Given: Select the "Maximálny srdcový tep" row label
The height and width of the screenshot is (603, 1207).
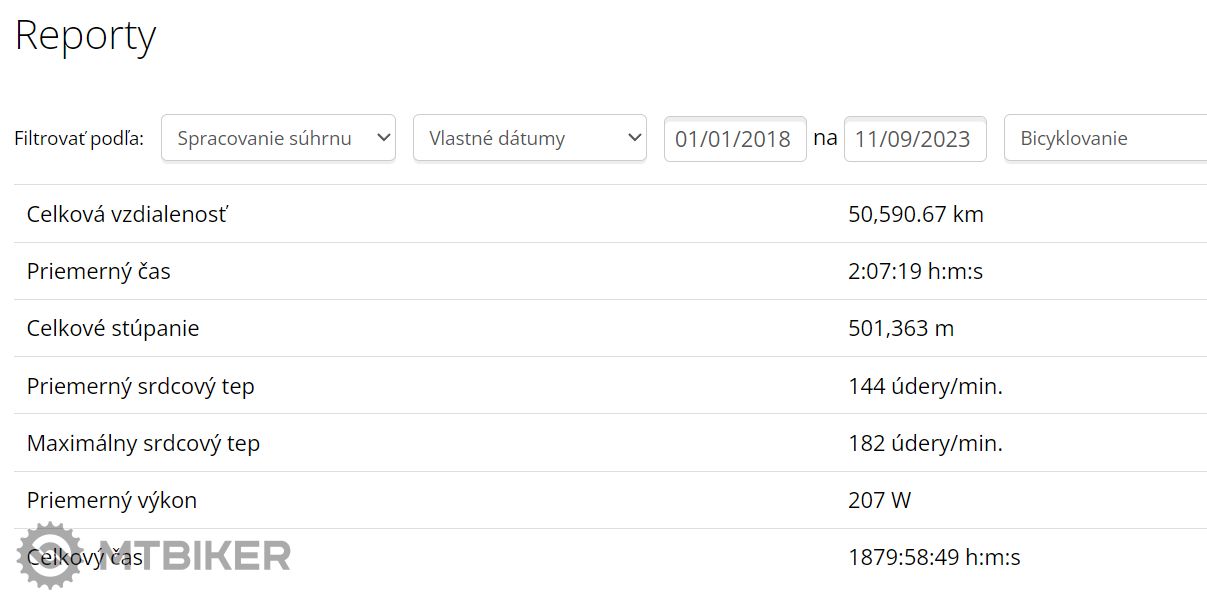Looking at the screenshot, I should [143, 443].
